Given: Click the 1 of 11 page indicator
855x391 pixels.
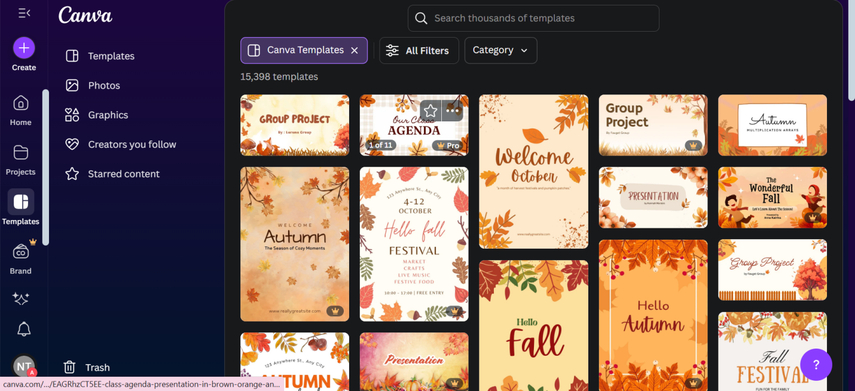Looking at the screenshot, I should [x=381, y=146].
